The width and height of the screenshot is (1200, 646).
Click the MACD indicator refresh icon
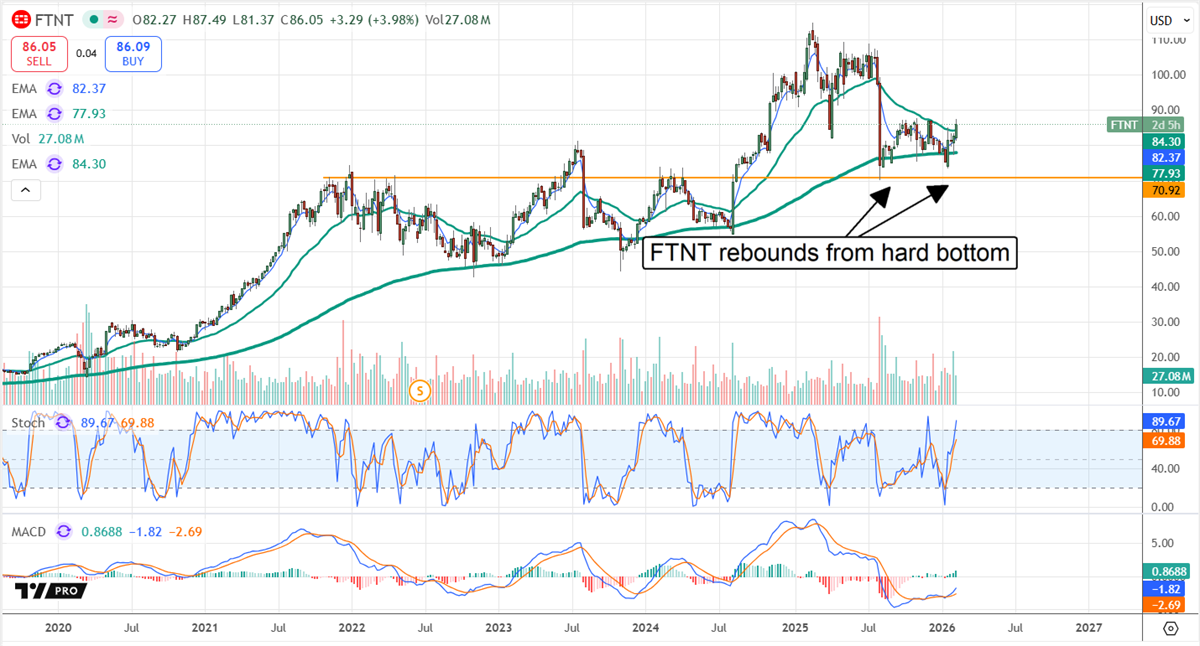point(62,532)
